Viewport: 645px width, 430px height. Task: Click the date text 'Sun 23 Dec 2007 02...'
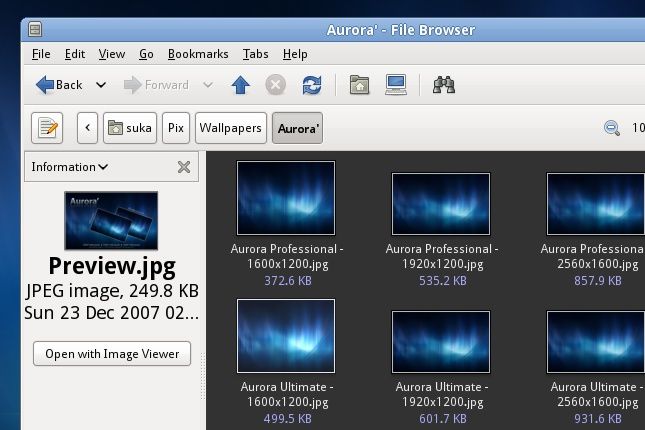click(x=111, y=313)
